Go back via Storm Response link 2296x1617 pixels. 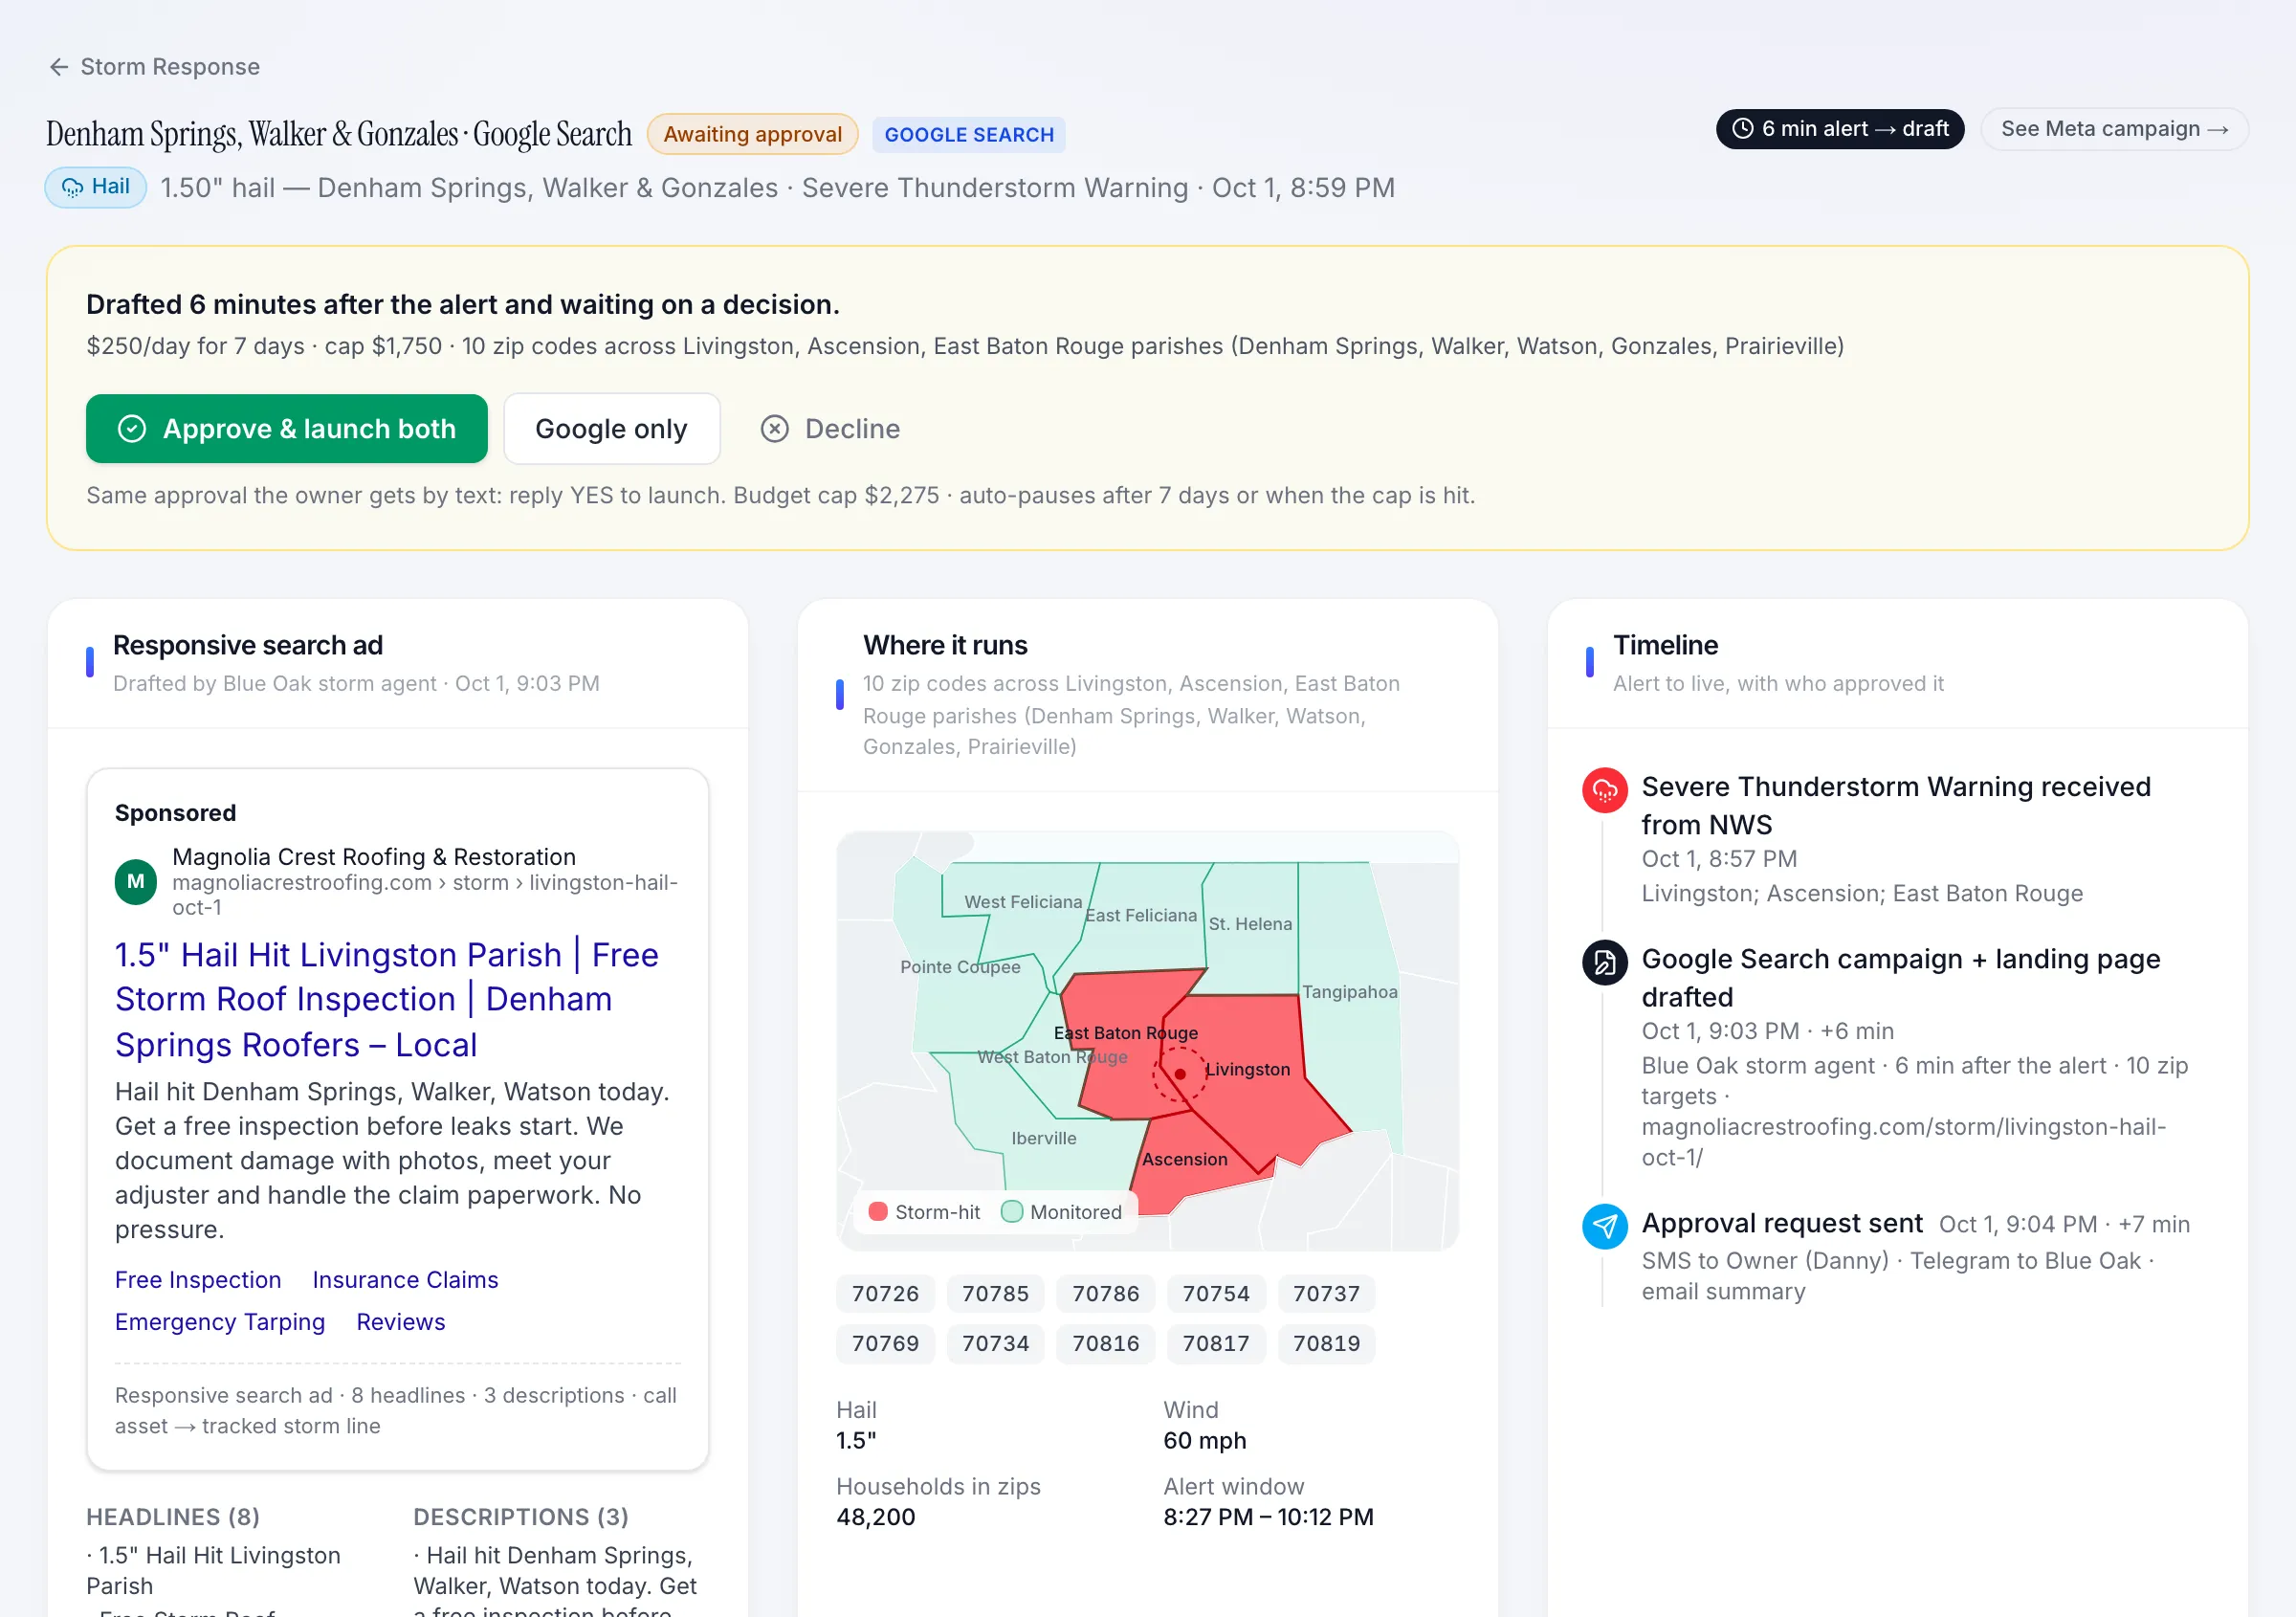[170, 67]
